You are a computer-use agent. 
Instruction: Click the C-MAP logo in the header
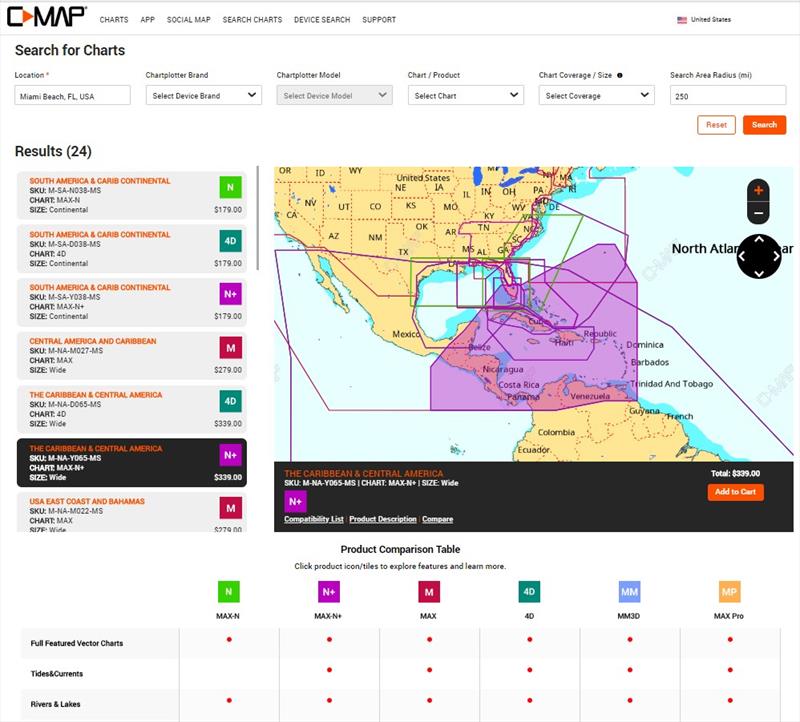(x=46, y=17)
